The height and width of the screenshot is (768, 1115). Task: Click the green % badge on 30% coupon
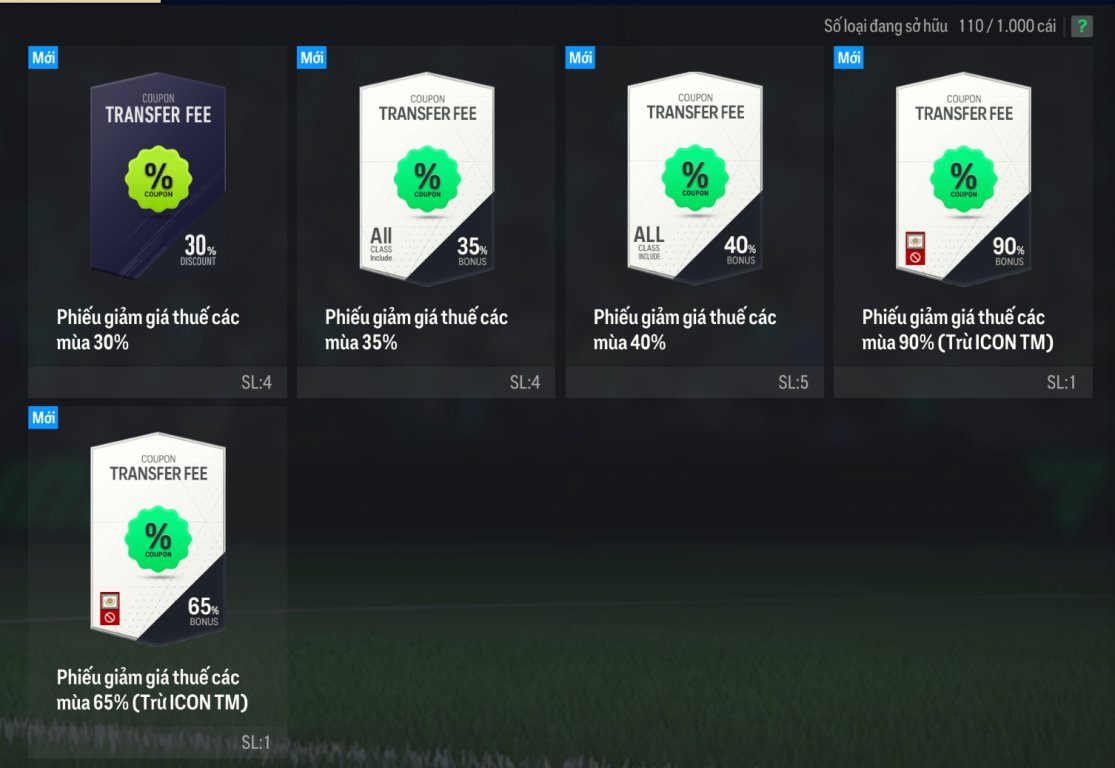pos(158,178)
